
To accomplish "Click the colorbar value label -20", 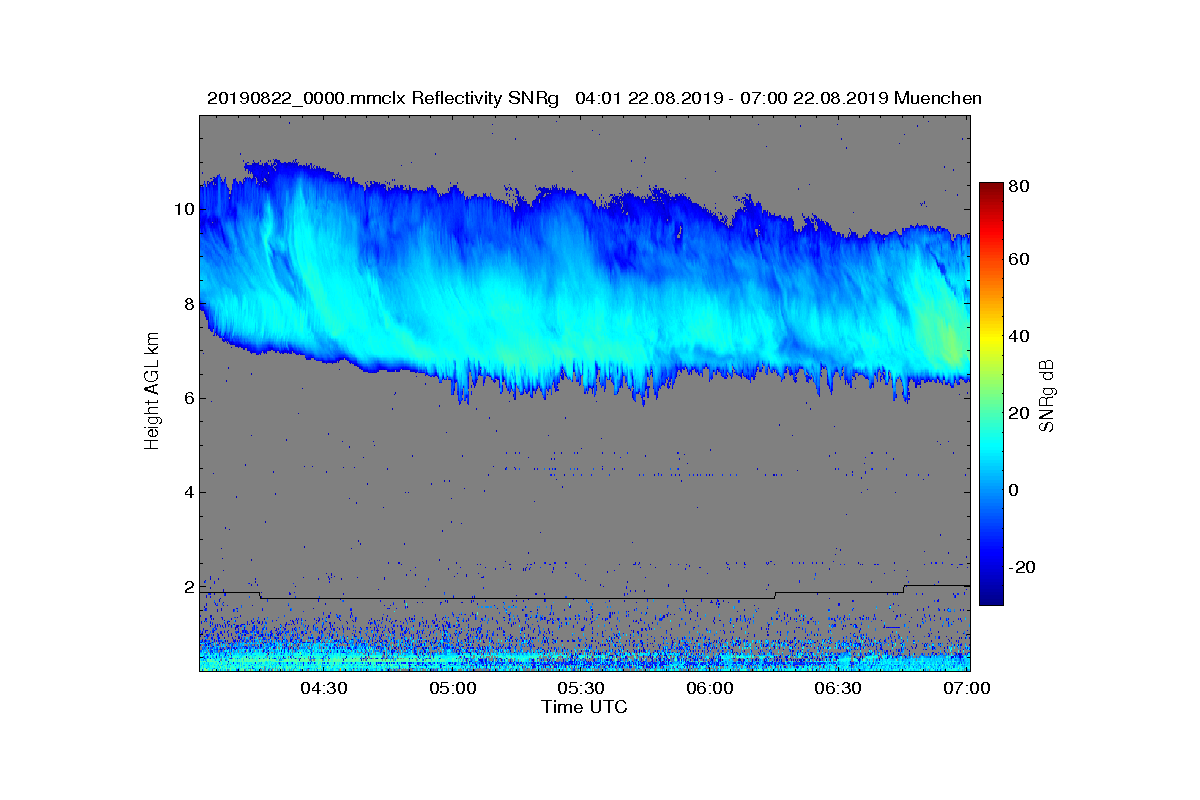I will tap(1024, 567).
